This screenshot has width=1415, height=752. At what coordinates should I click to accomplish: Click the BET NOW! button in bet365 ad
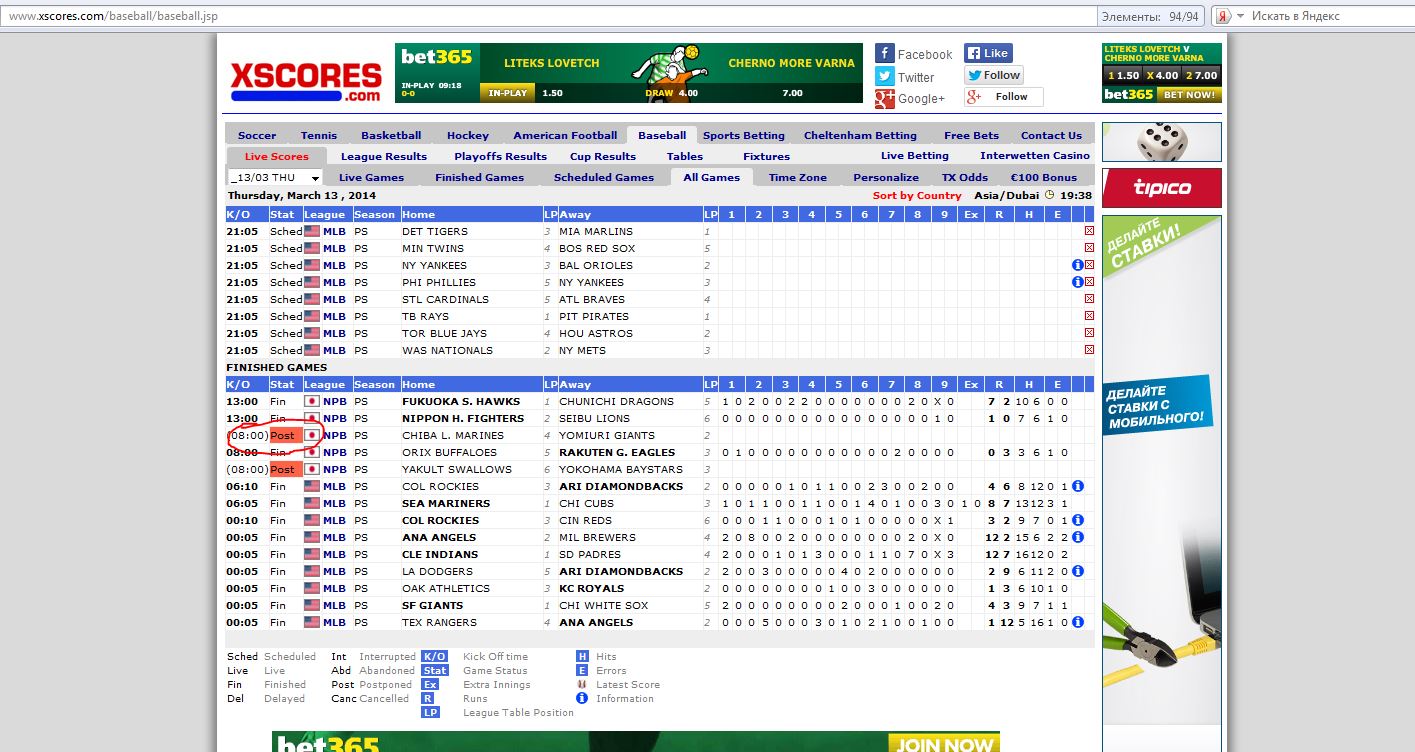1189,95
